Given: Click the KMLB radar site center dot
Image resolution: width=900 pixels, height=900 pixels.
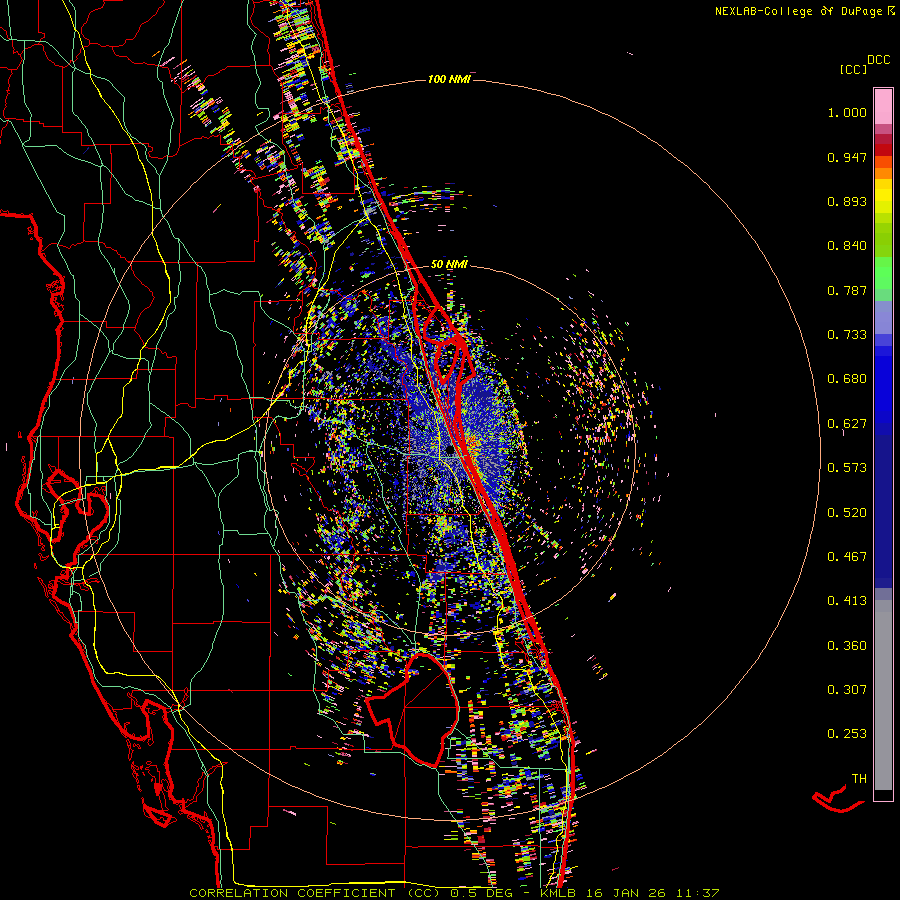Looking at the screenshot, I should [x=450, y=451].
